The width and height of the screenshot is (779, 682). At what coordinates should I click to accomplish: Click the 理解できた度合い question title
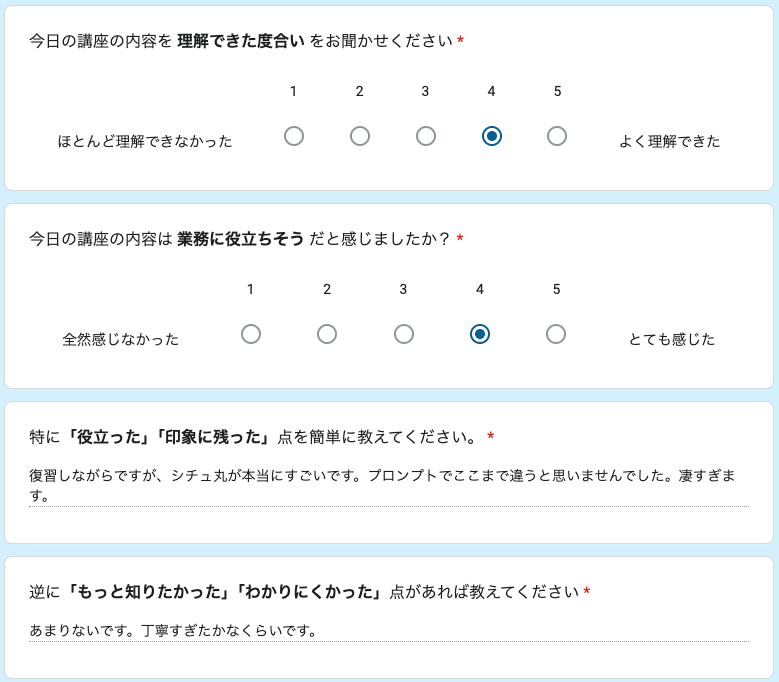[x=240, y=41]
